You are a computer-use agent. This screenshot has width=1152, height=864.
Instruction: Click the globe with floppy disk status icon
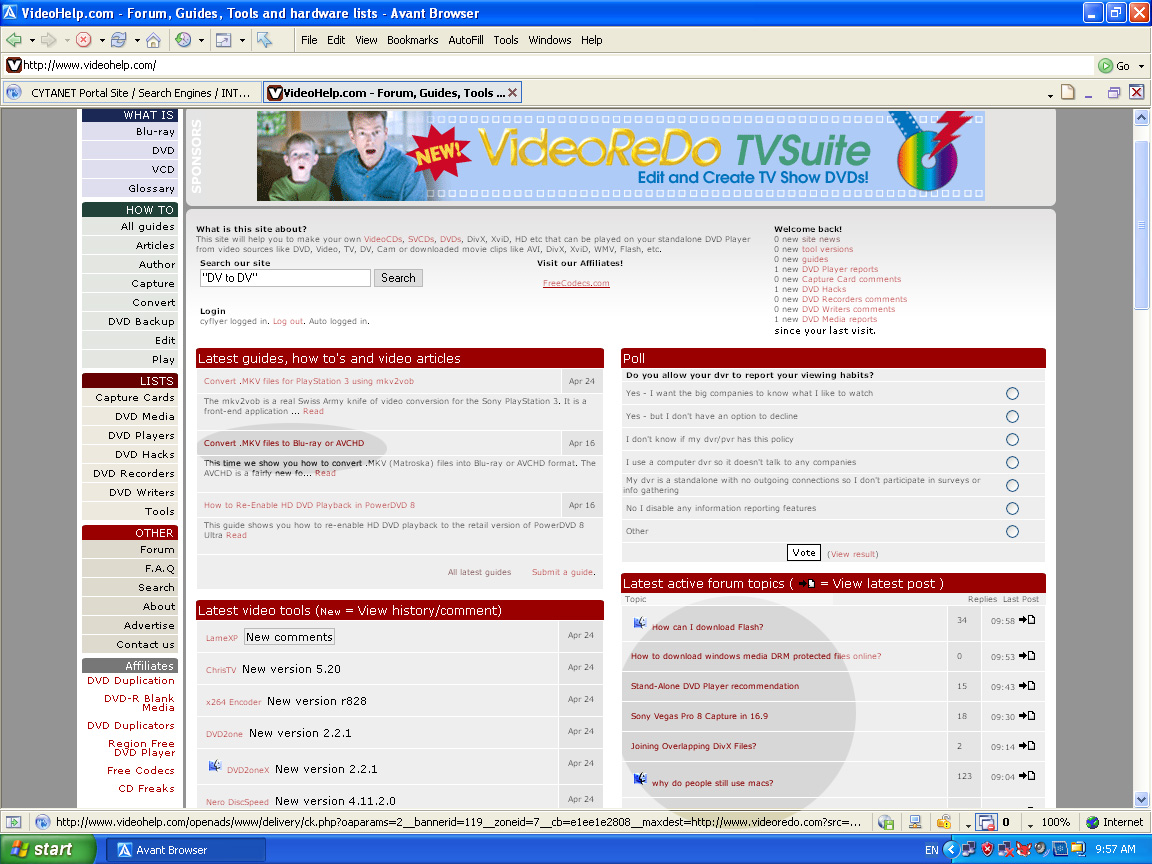click(x=886, y=822)
